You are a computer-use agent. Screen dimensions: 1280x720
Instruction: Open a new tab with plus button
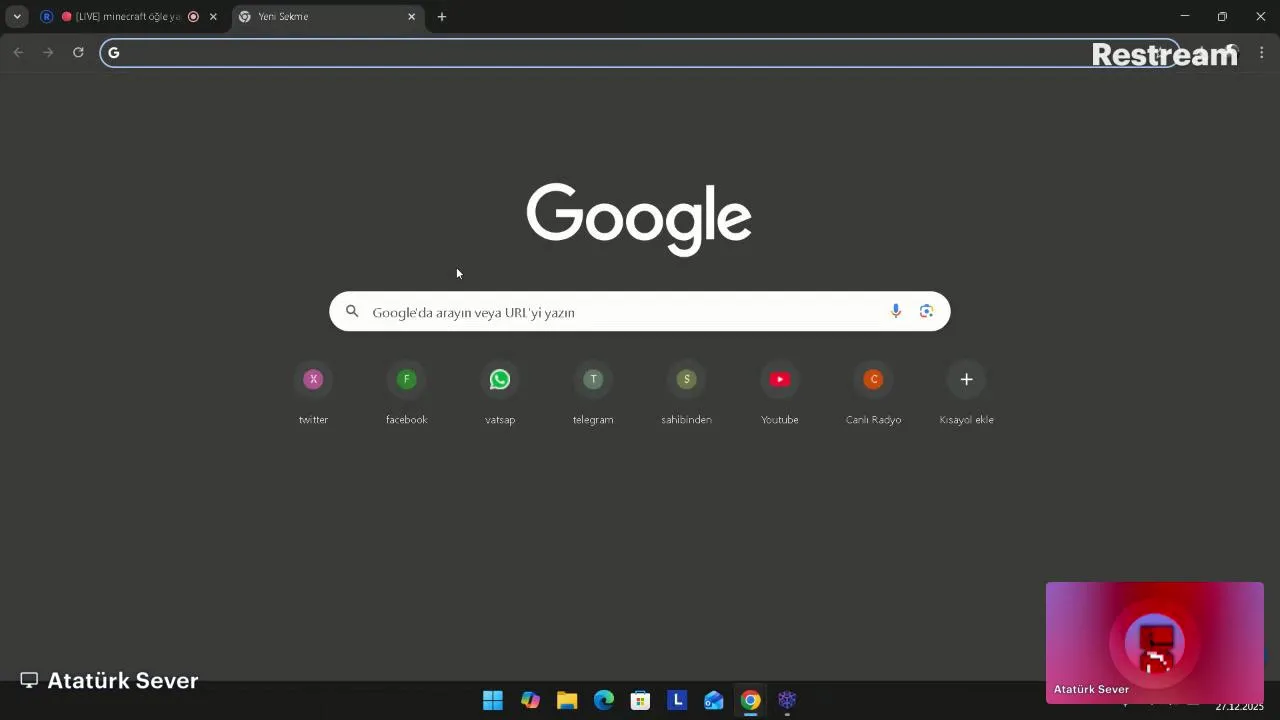(x=442, y=16)
